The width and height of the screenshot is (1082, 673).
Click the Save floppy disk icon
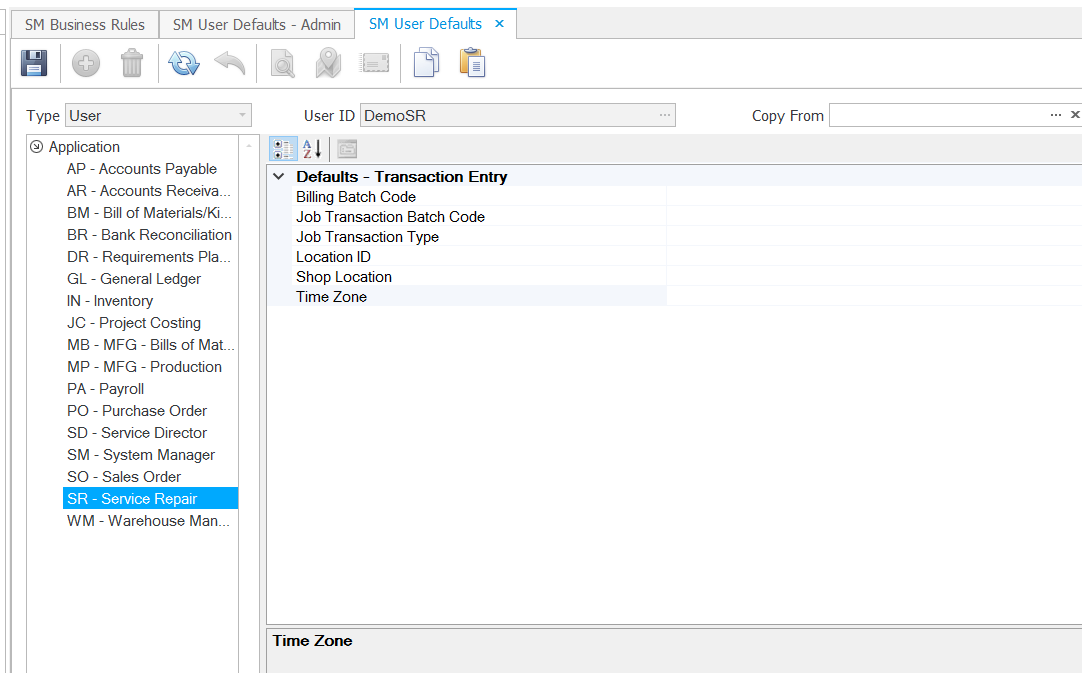pos(35,64)
